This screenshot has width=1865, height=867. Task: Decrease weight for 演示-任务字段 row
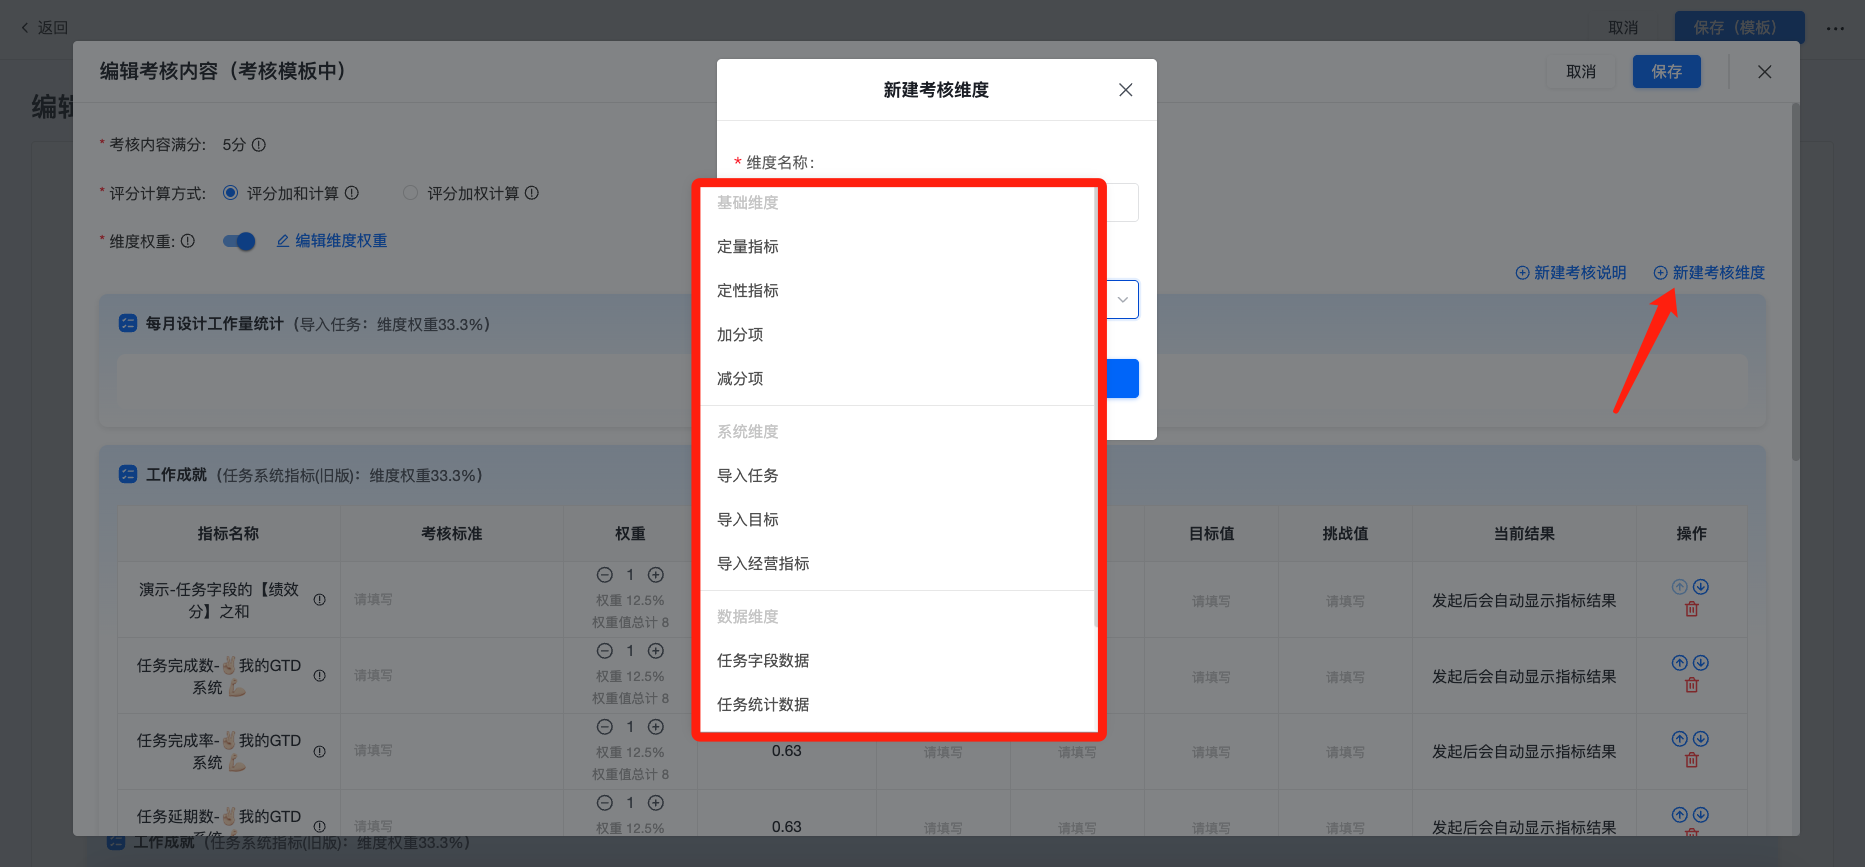604,575
